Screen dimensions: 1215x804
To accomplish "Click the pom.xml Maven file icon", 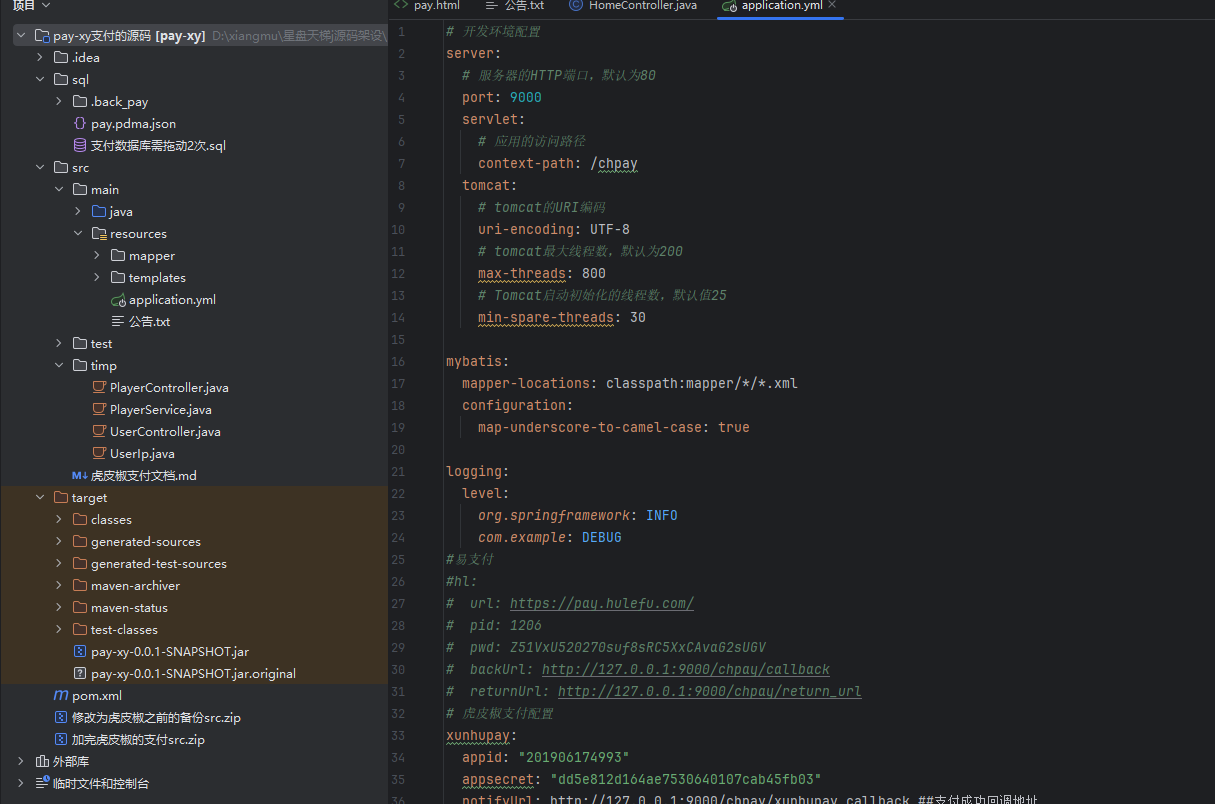I will tap(61, 695).
